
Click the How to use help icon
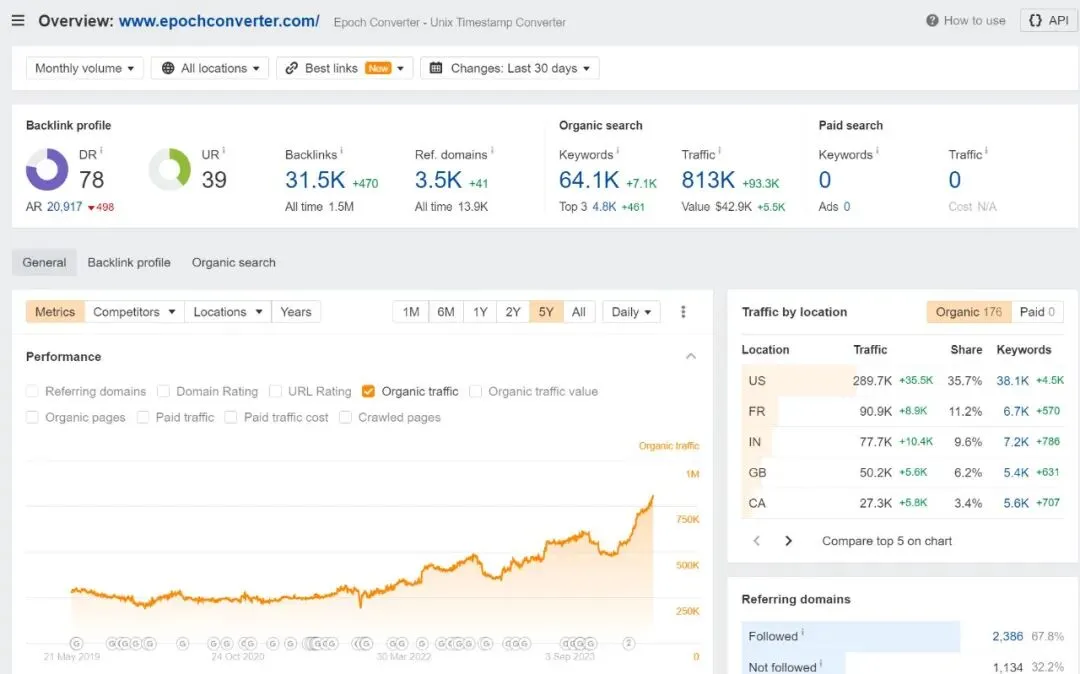pos(932,21)
